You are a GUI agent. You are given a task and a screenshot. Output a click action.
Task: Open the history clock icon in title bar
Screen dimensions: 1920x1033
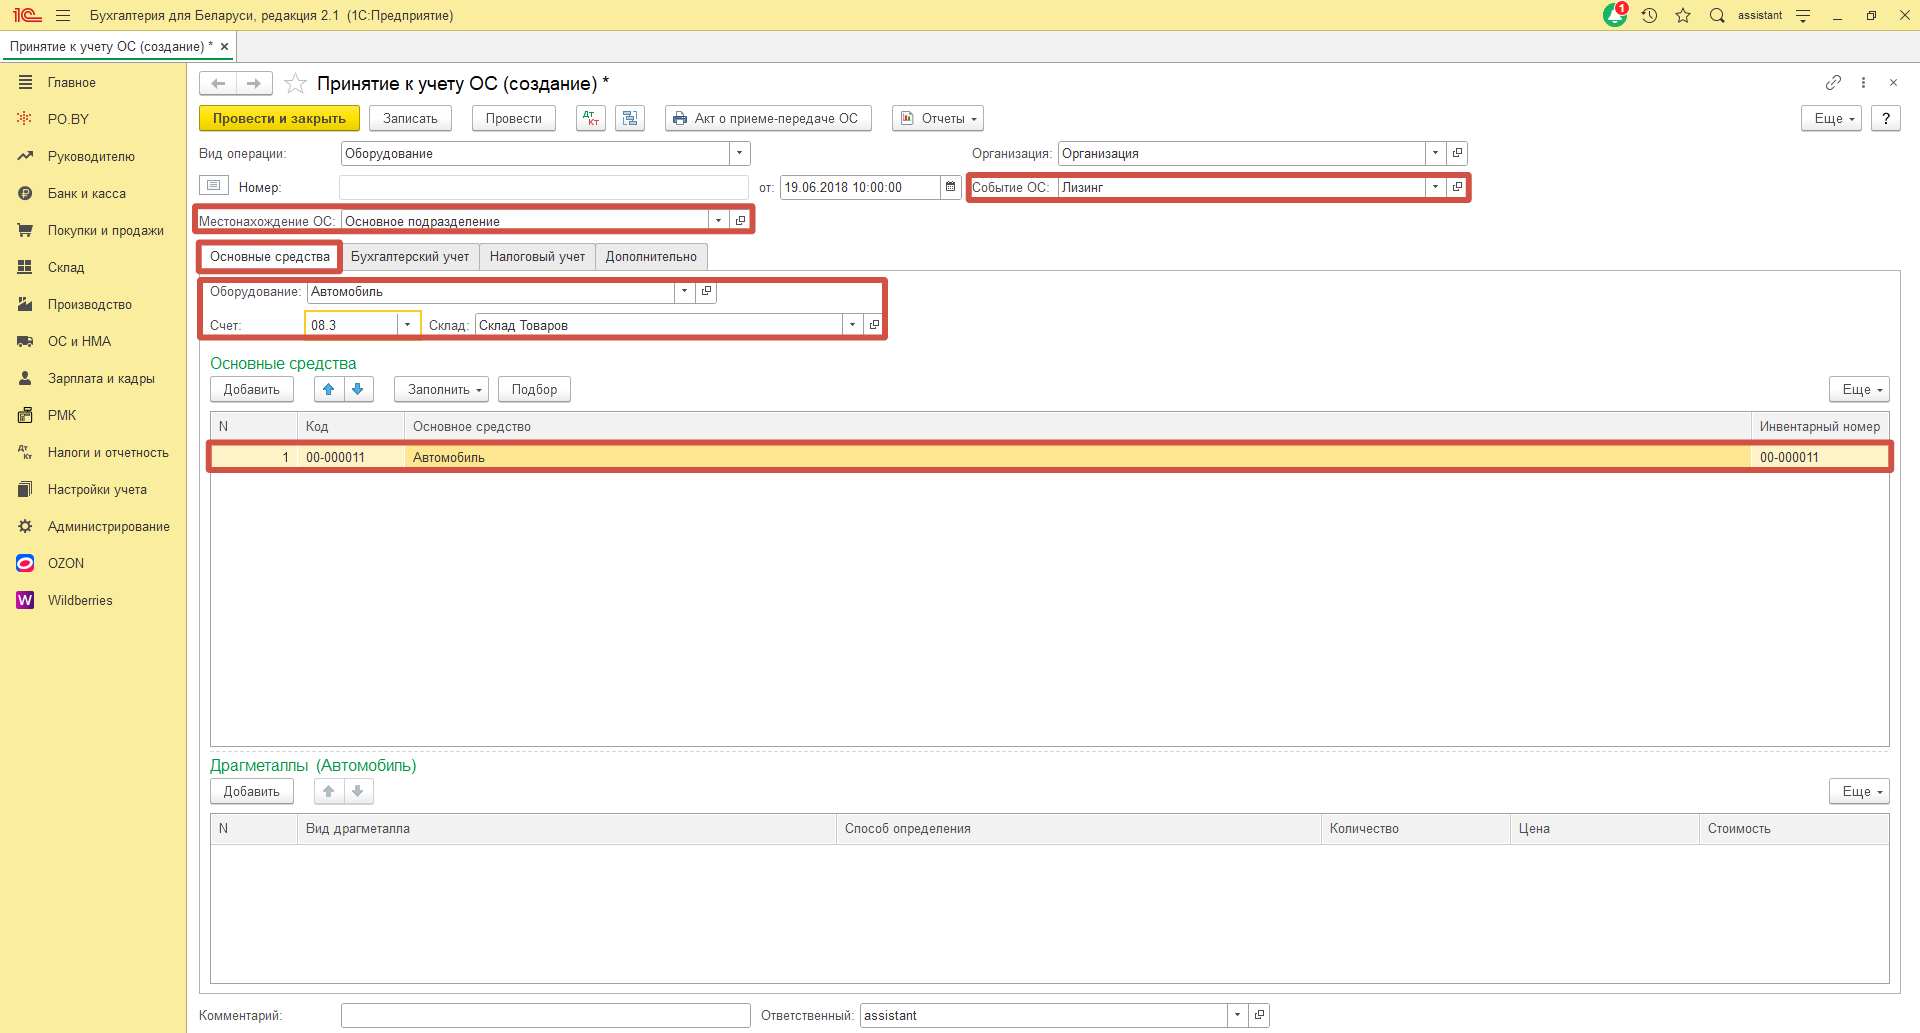coord(1650,15)
